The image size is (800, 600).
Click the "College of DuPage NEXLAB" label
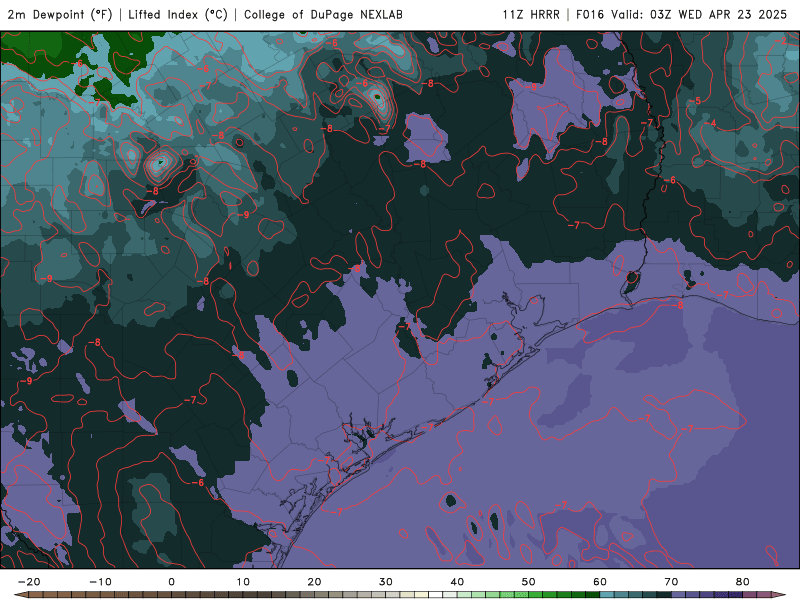(323, 14)
